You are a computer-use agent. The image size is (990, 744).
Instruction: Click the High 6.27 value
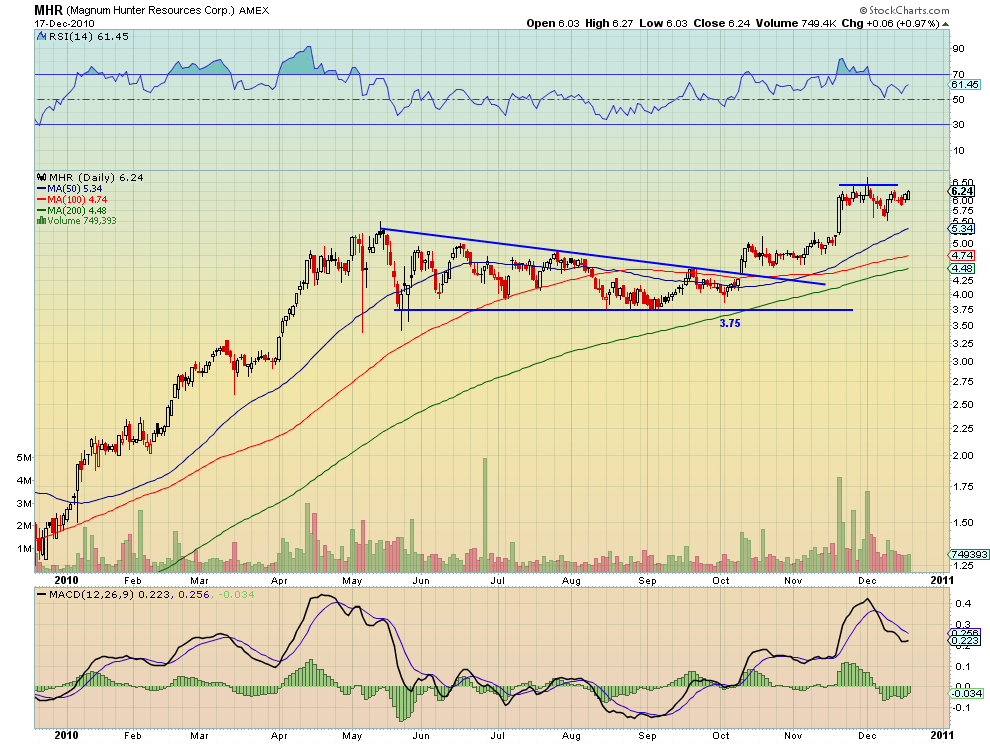[609, 23]
